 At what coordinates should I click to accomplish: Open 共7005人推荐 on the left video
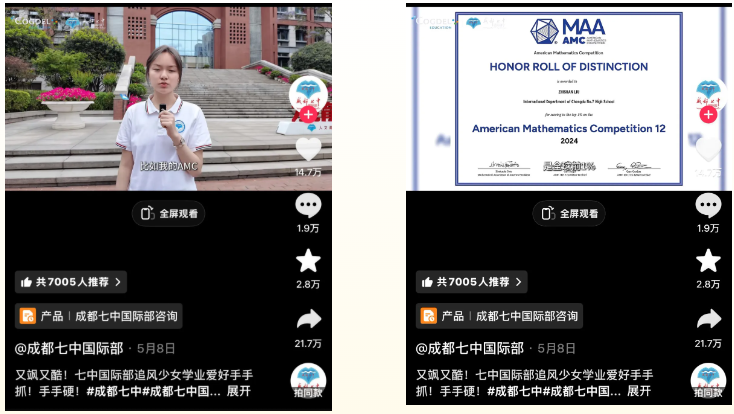point(71,282)
